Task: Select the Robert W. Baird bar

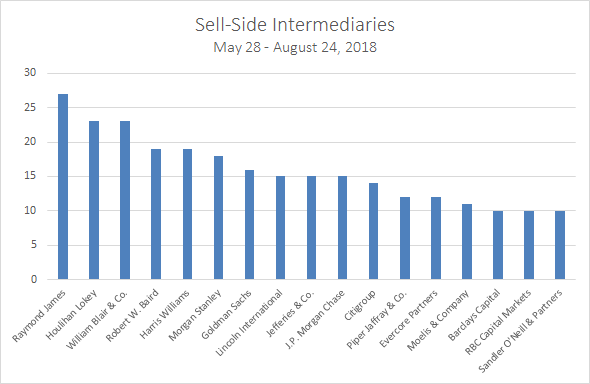Action: coord(156,214)
